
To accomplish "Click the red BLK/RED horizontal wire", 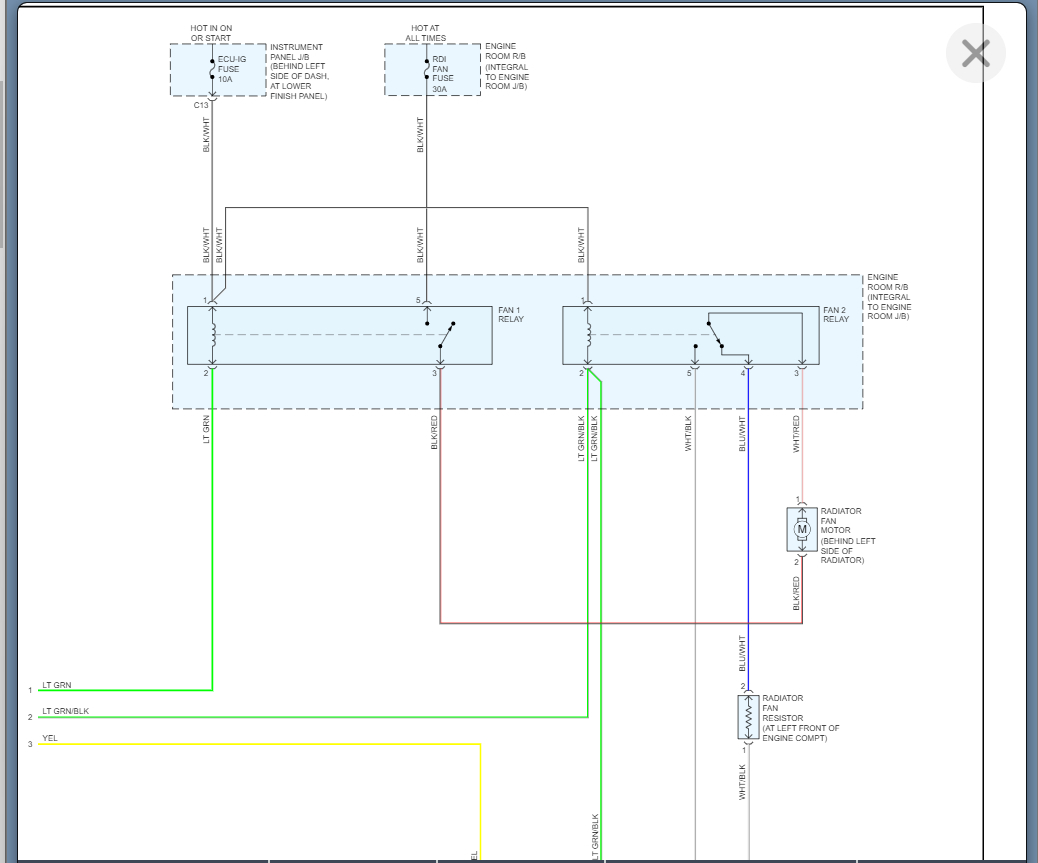I will pos(620,623).
